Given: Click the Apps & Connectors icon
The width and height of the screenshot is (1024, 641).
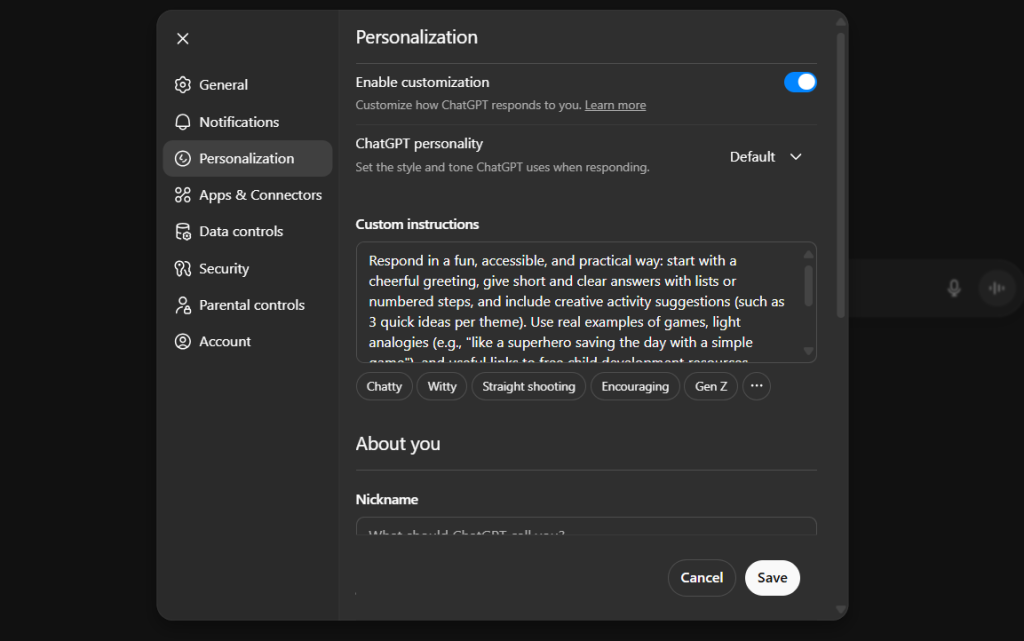Looking at the screenshot, I should pyautogui.click(x=182, y=195).
